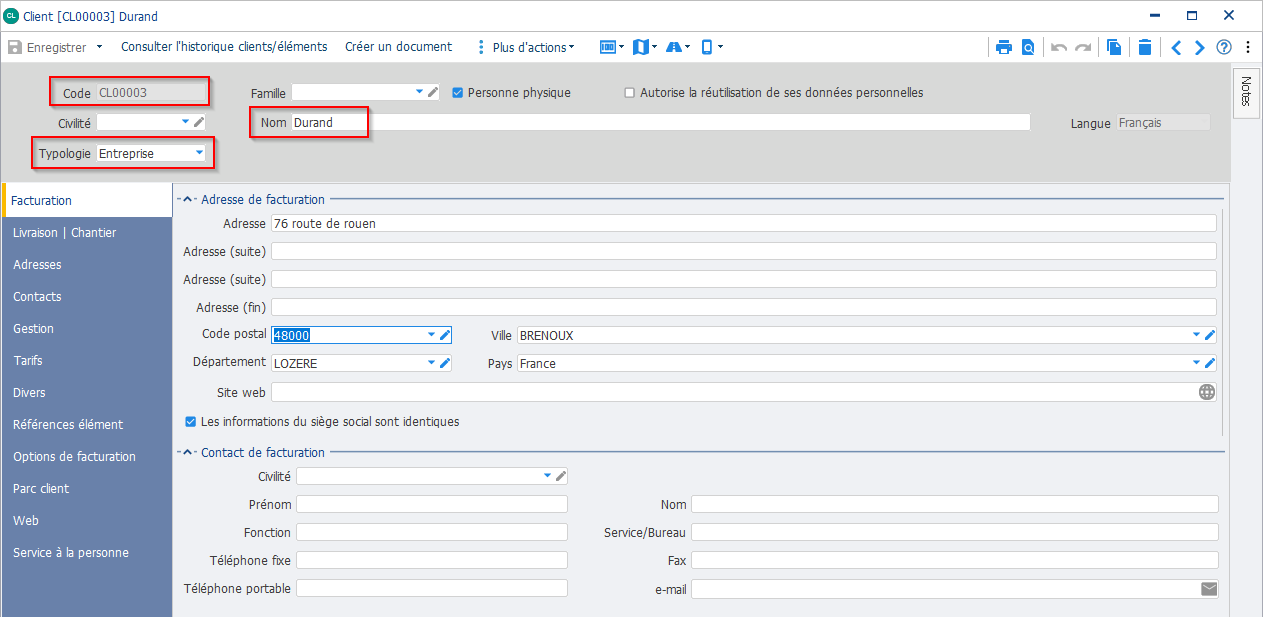This screenshot has height=617, width=1263.
Task: Select the Gestion tab
Action: click(87, 328)
